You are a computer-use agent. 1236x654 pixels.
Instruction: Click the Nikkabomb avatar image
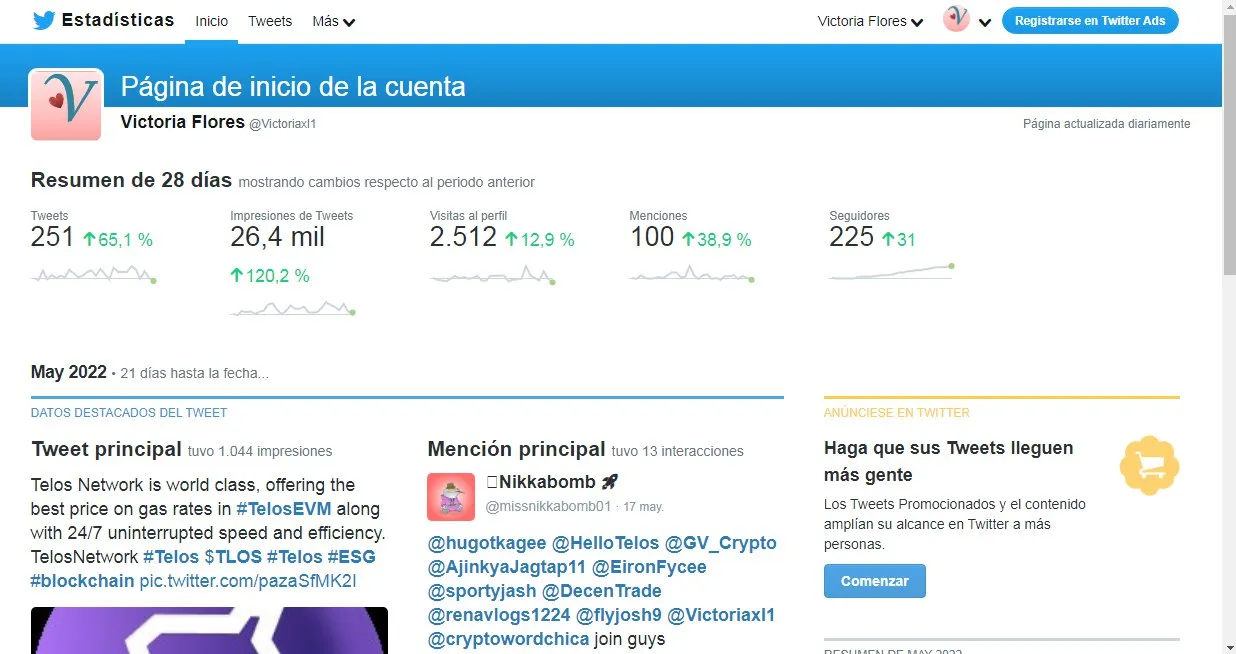451,496
